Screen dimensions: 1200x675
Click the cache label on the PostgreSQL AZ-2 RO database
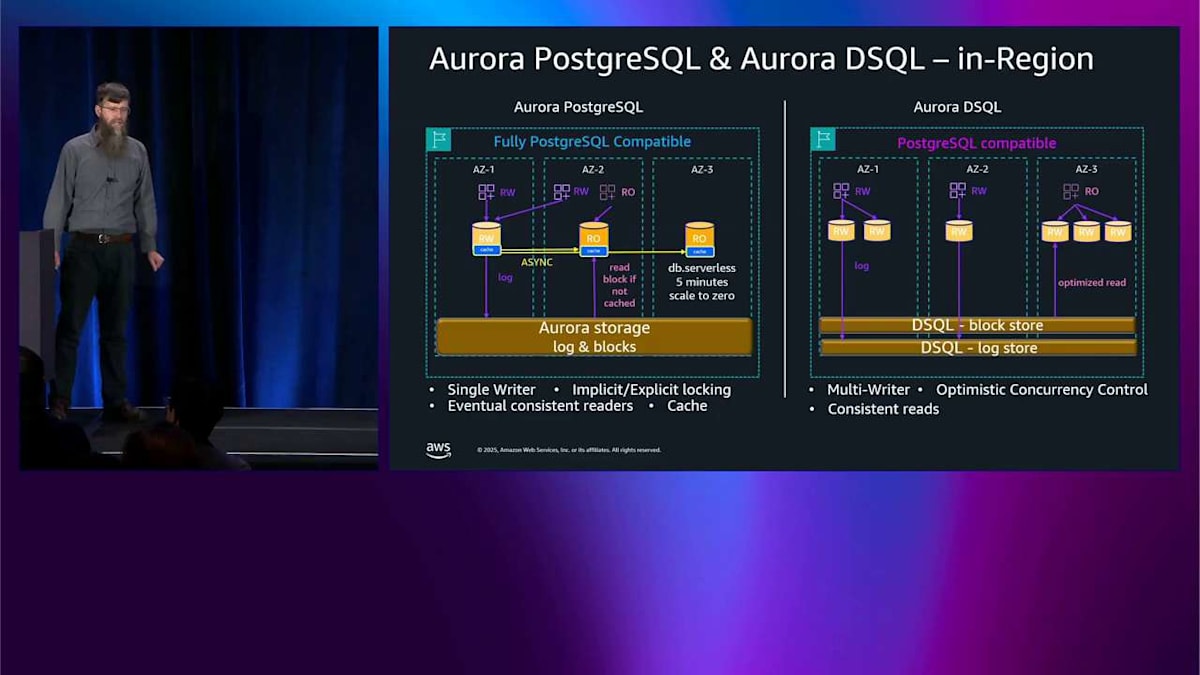click(594, 250)
